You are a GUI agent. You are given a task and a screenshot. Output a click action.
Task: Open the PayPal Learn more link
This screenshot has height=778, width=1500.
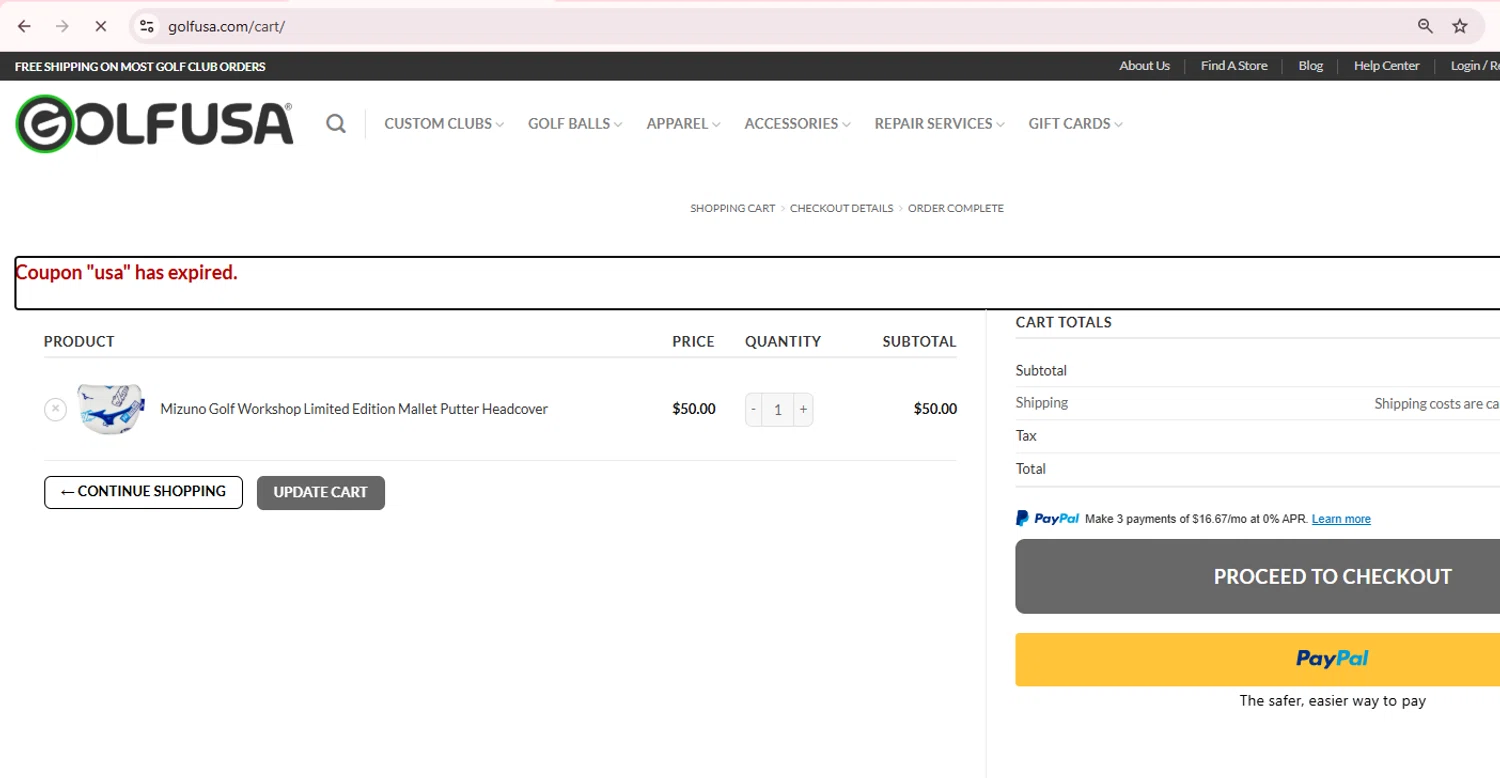tap(1341, 519)
